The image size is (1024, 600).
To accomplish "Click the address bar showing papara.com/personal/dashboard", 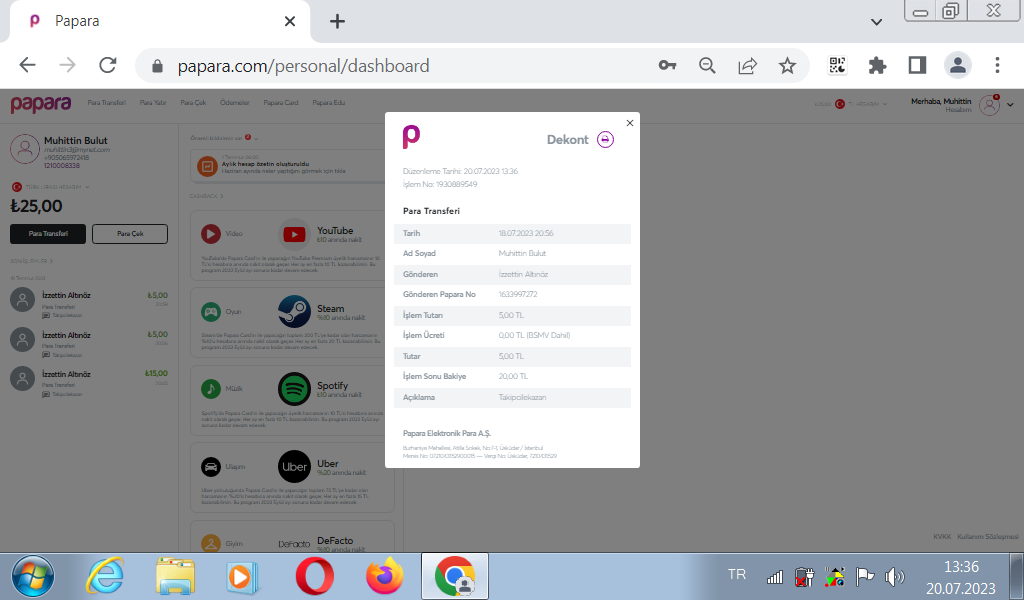I will pyautogui.click(x=303, y=66).
